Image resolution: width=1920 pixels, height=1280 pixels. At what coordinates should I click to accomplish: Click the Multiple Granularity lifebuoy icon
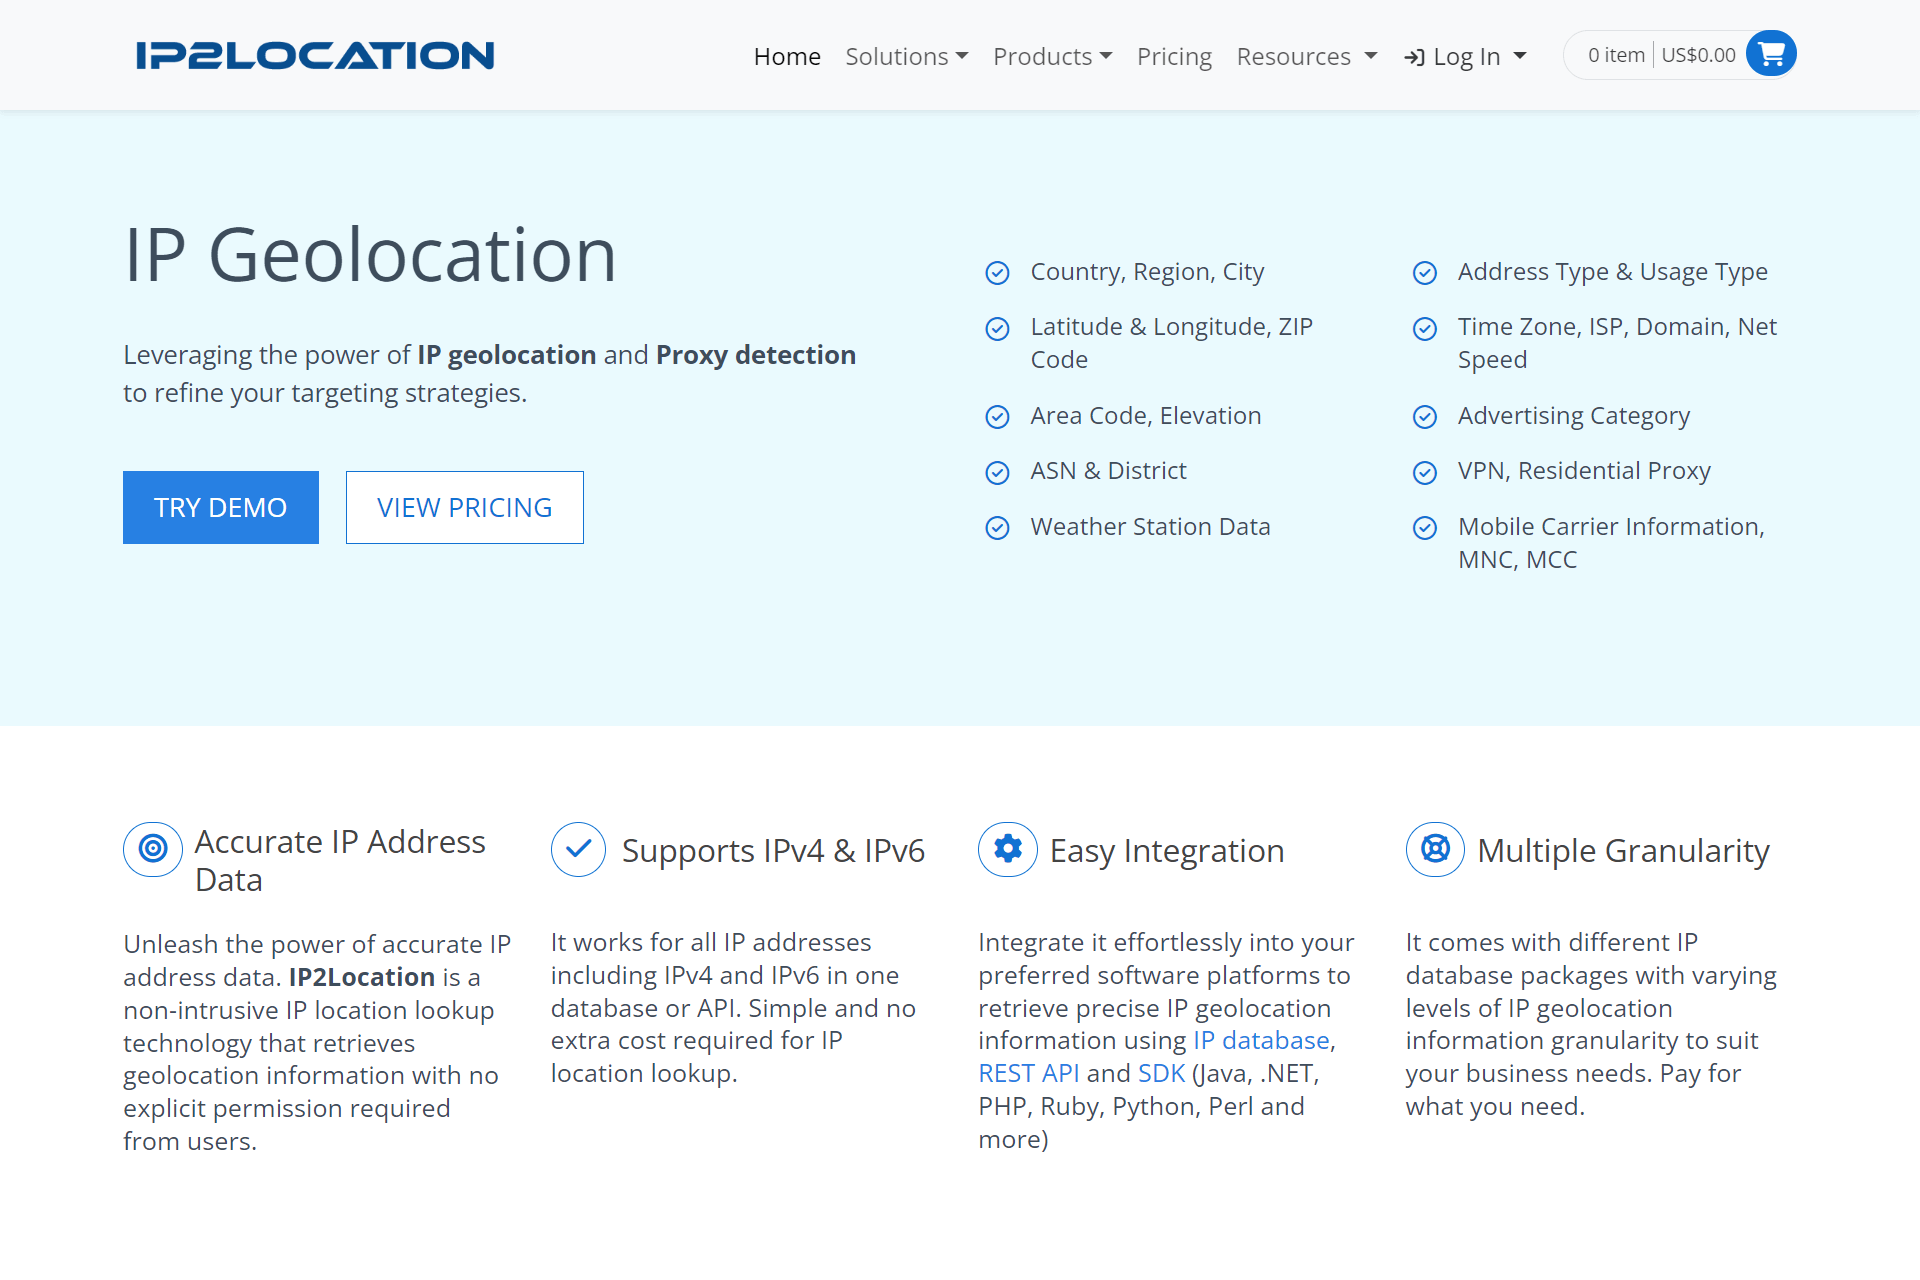[1435, 849]
